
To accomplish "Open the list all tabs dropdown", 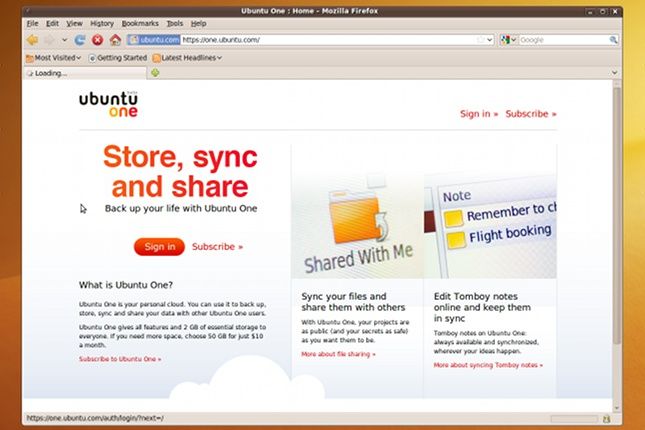I will (x=615, y=73).
